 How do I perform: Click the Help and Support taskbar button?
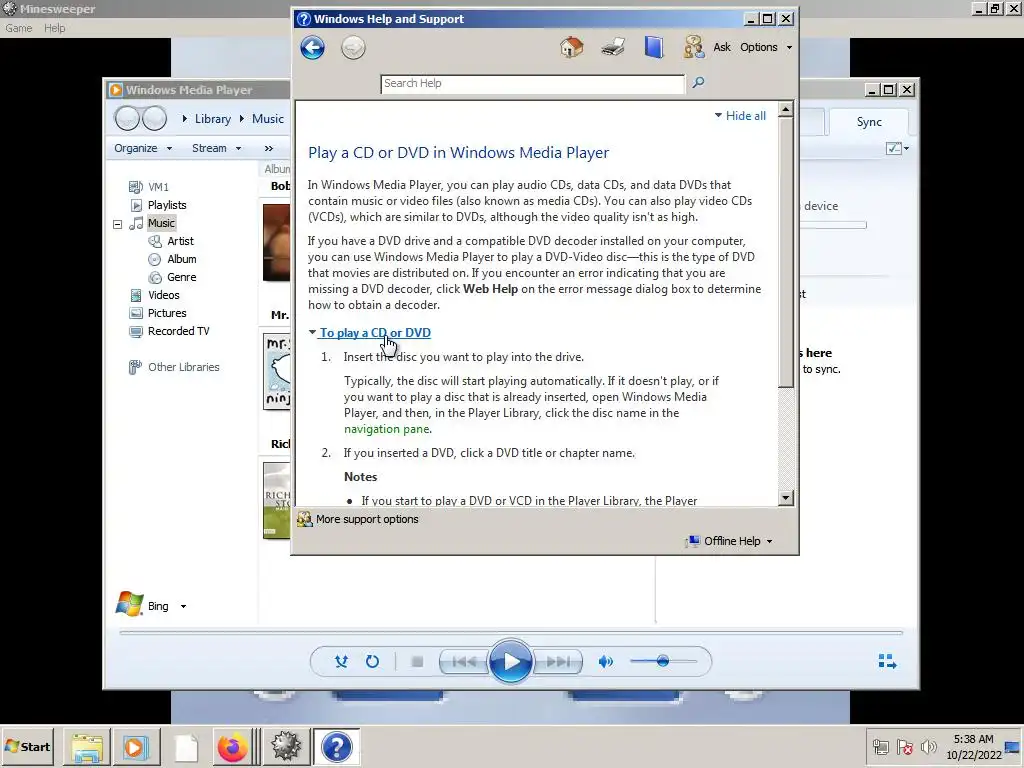pyautogui.click(x=337, y=747)
